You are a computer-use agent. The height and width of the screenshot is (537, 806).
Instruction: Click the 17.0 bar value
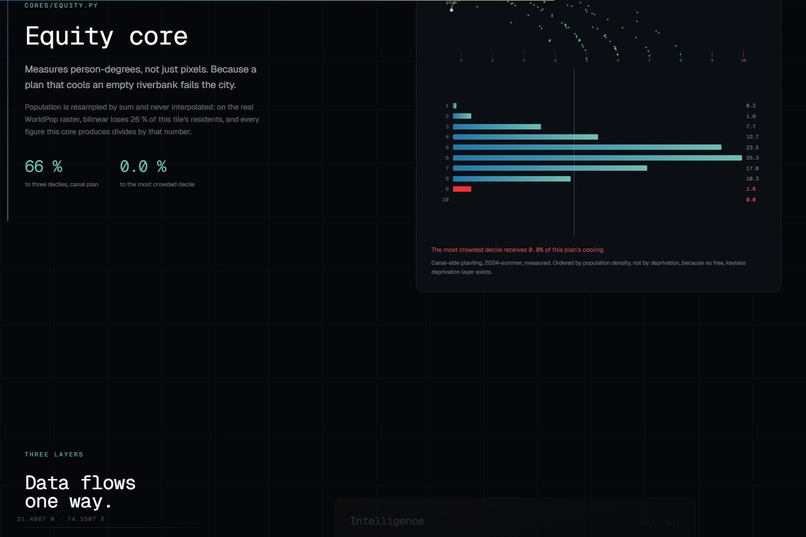tap(753, 168)
